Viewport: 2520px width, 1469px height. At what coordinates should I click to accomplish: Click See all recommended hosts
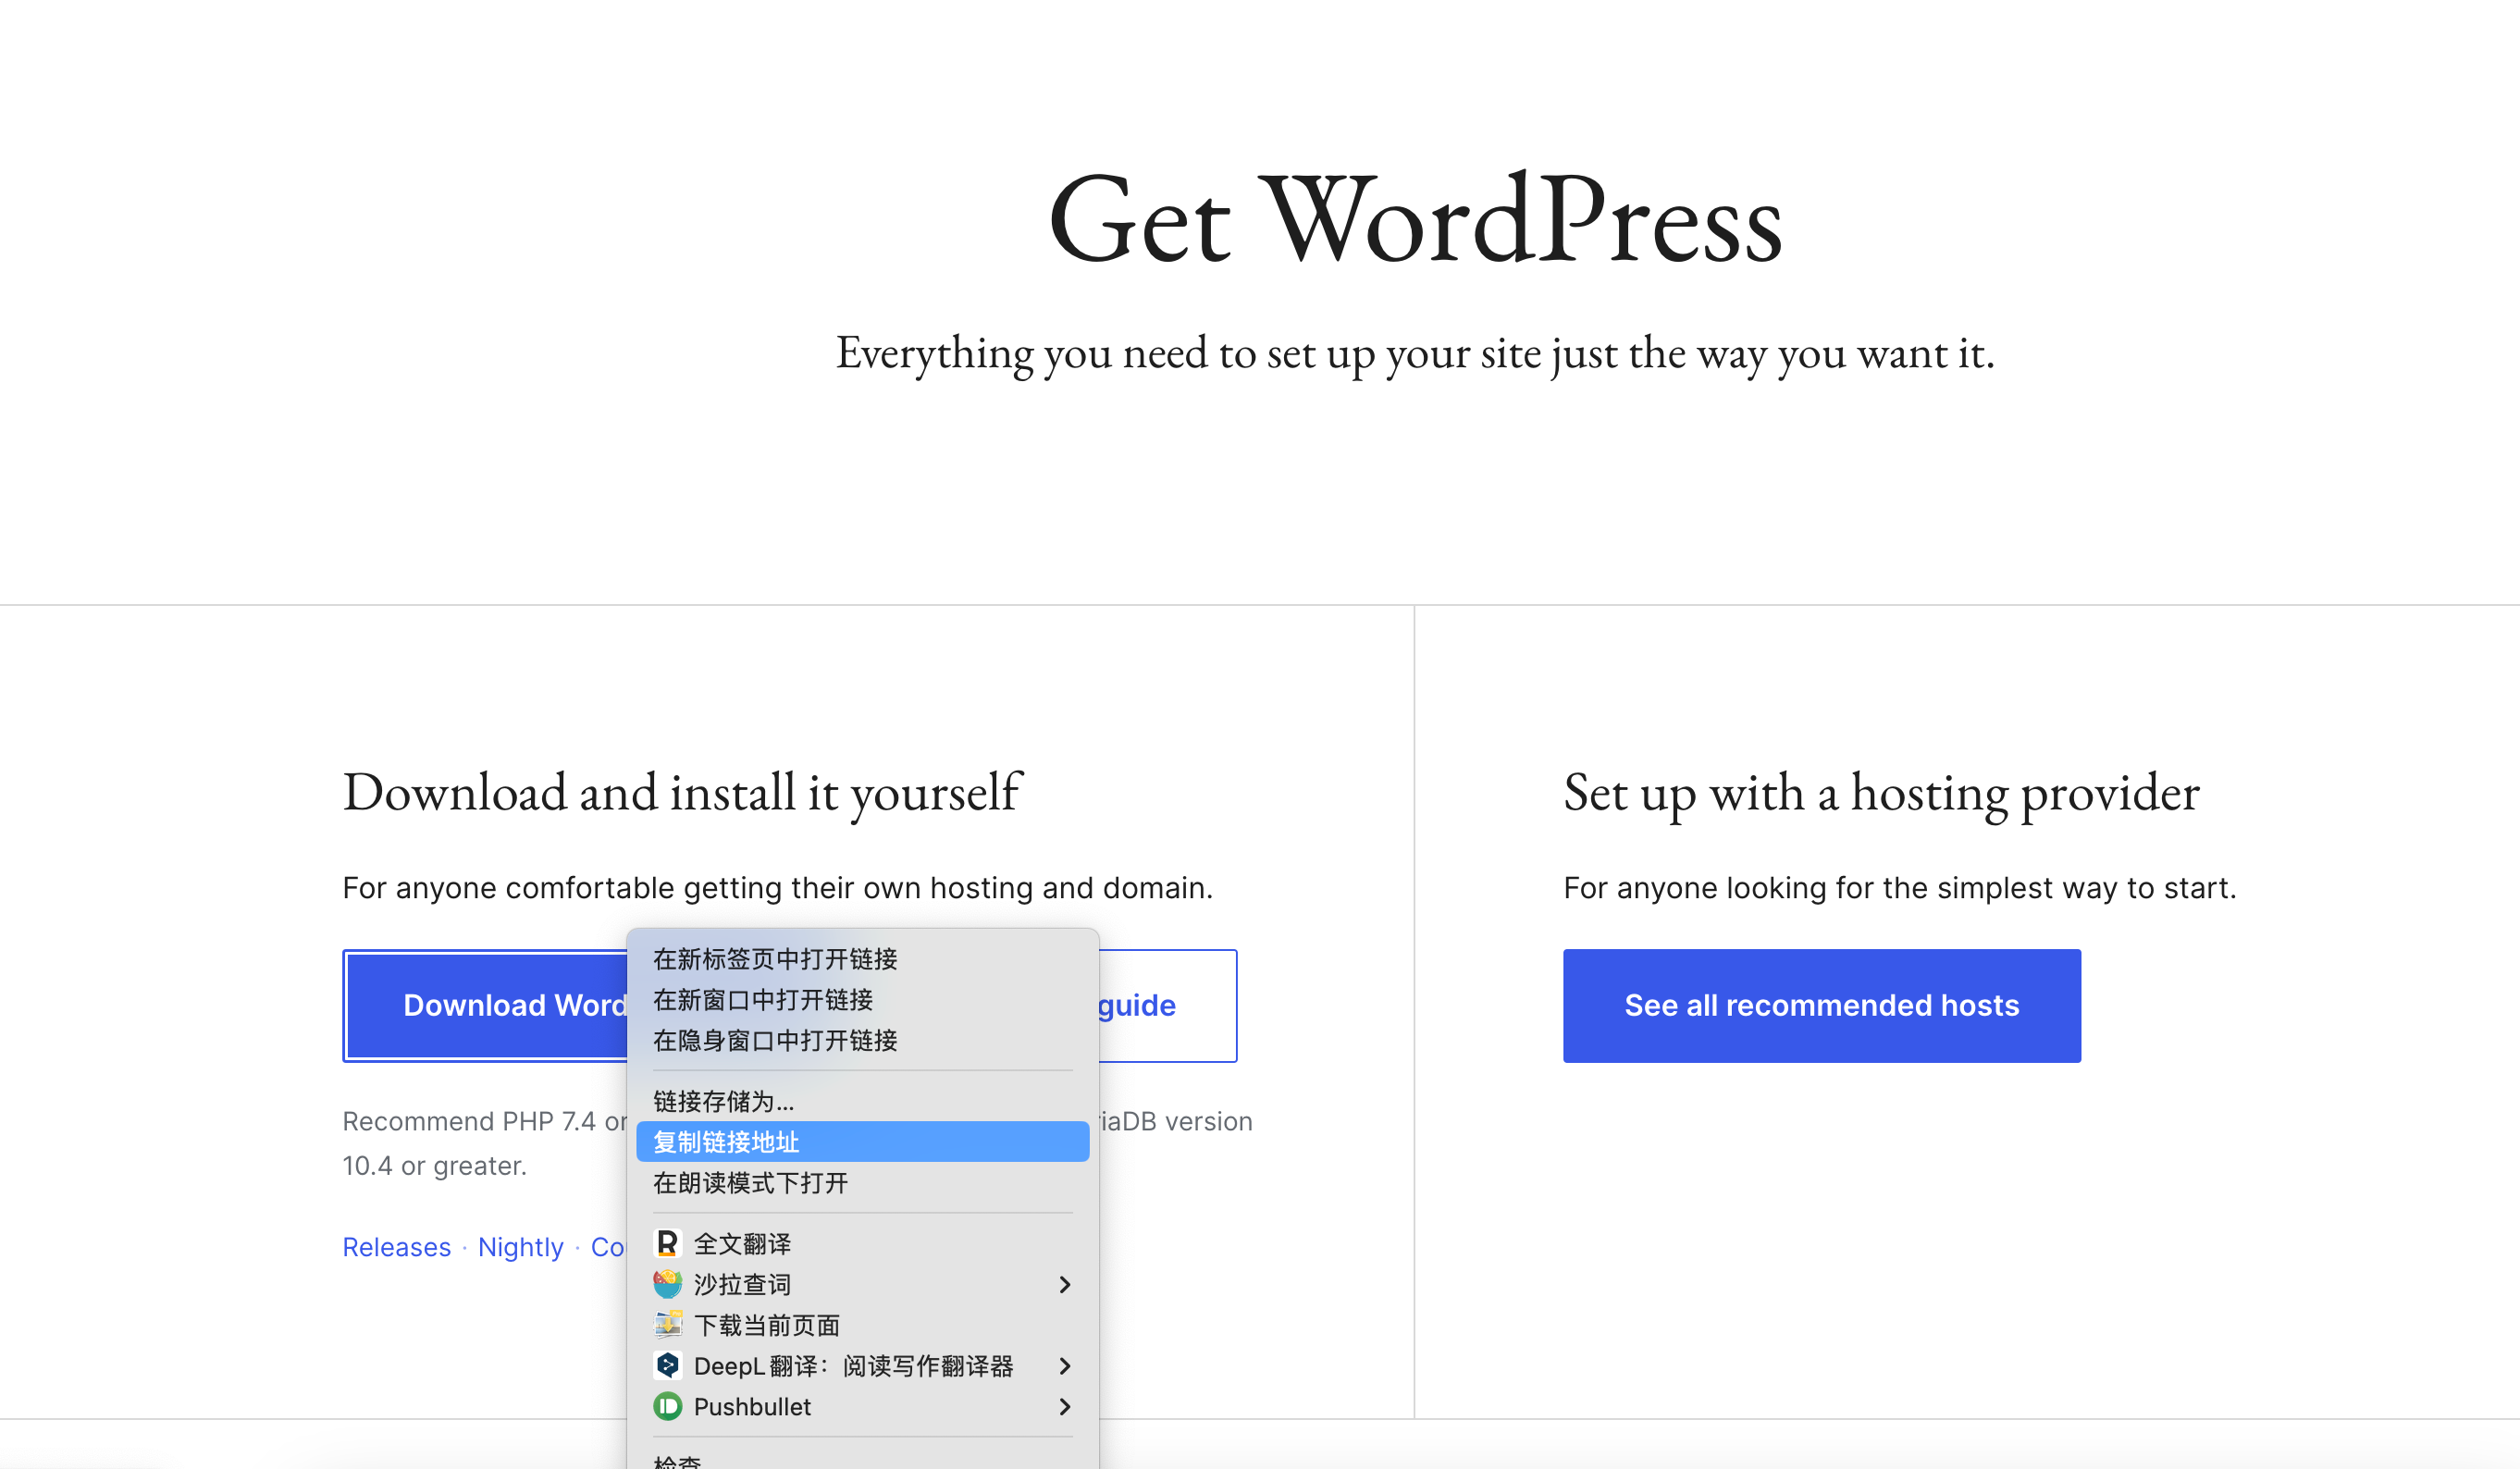[x=1822, y=1005]
